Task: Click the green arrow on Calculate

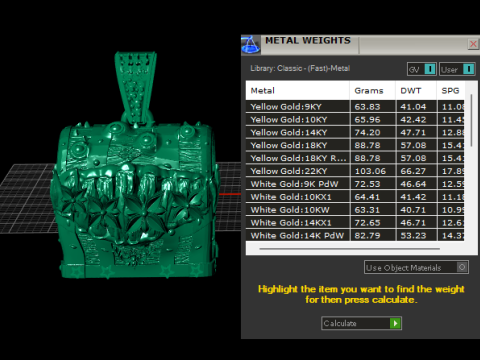Action: [x=395, y=323]
